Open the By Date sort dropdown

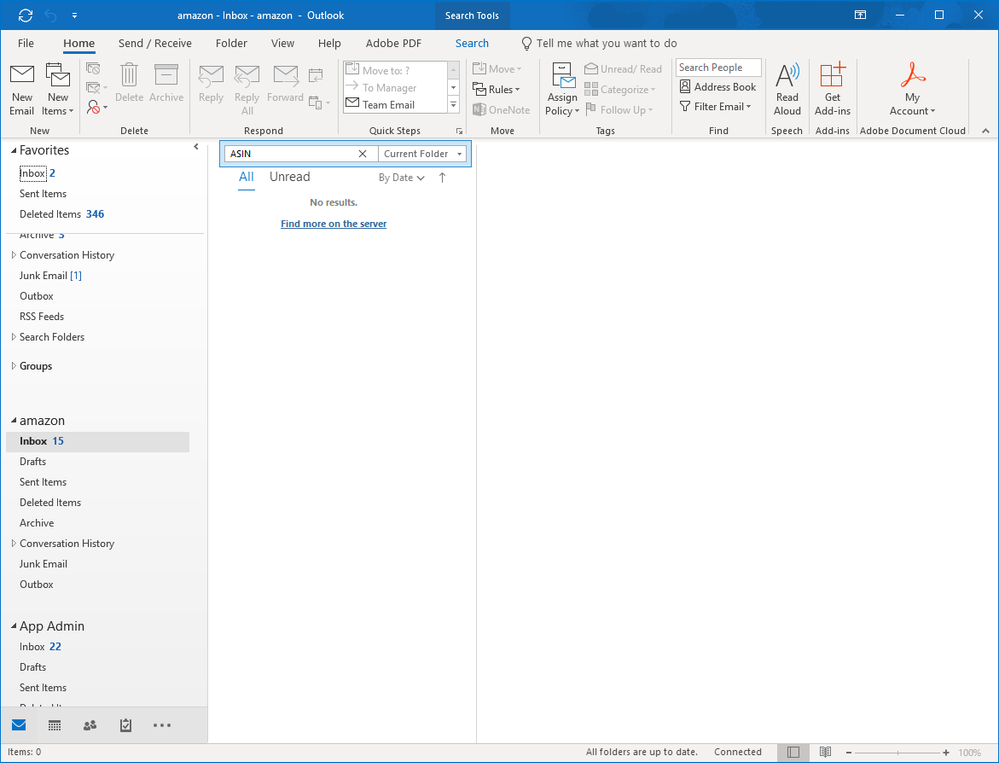point(401,178)
